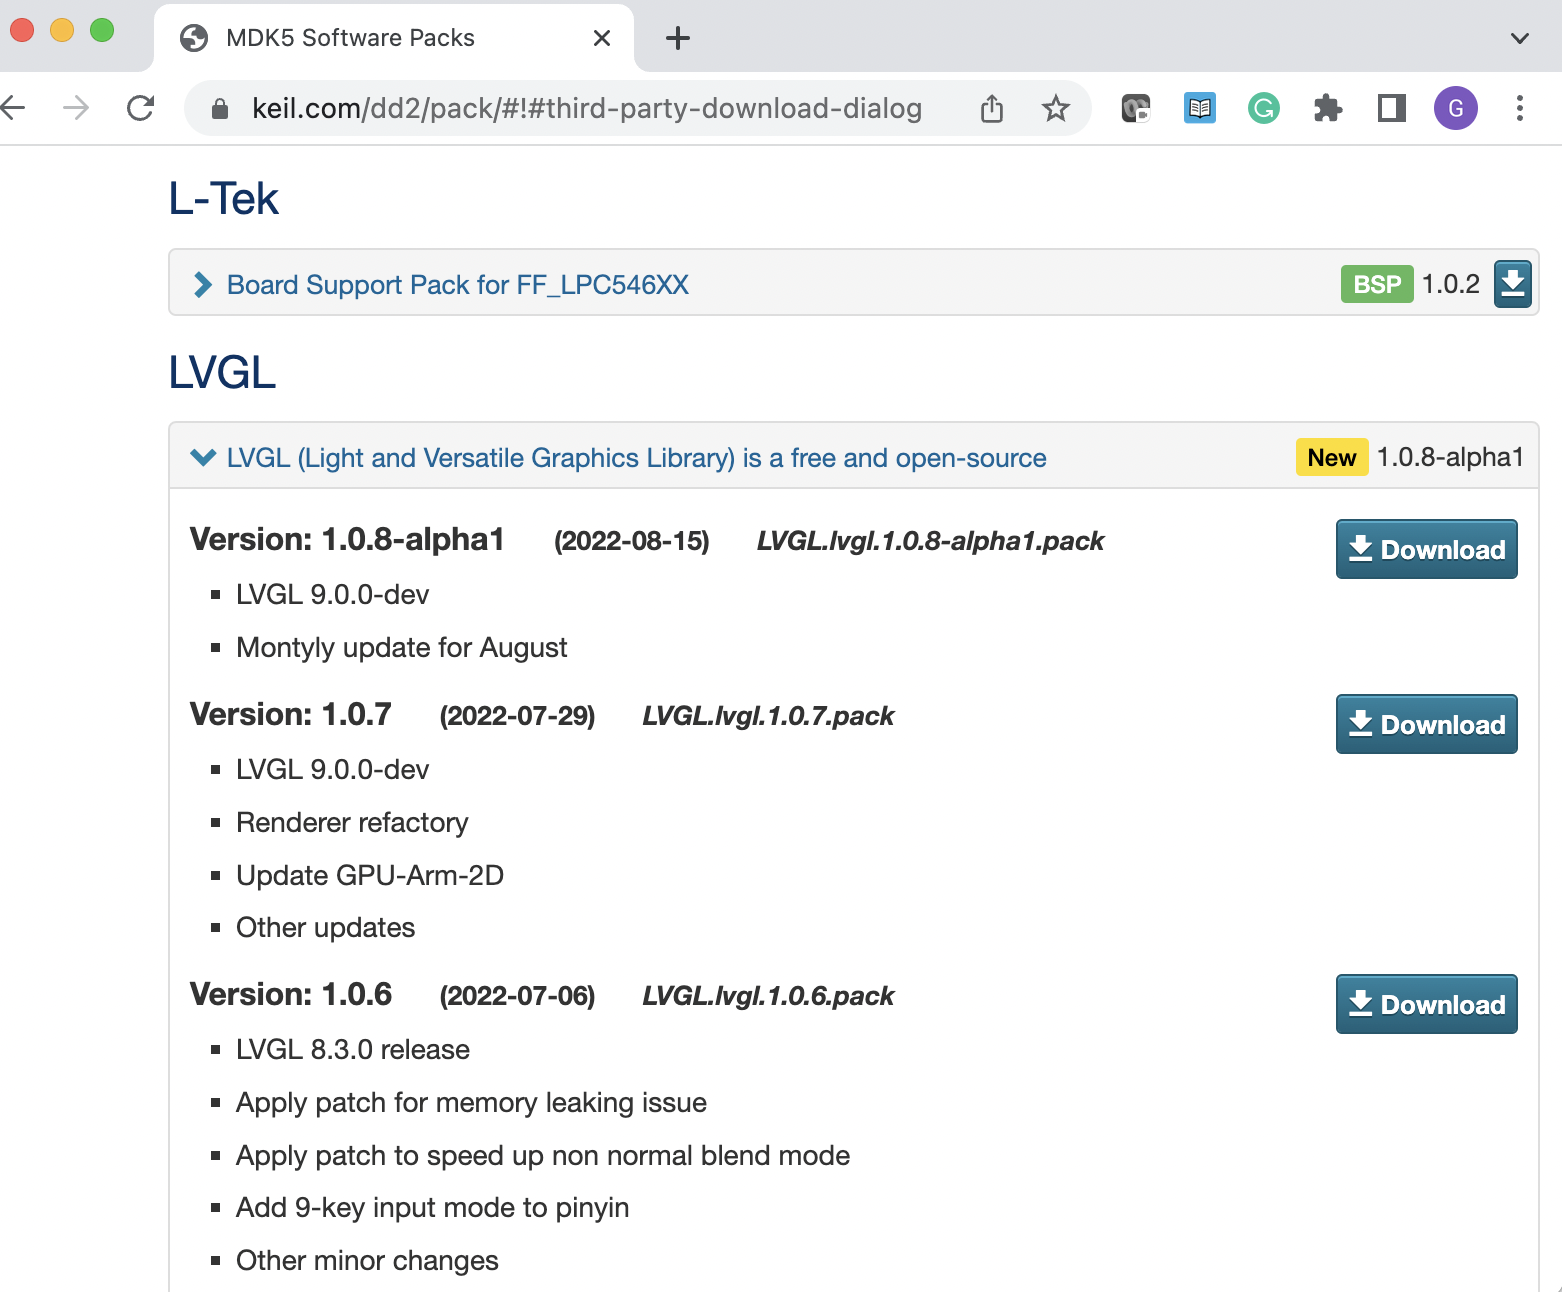Viewport: 1562px width, 1292px height.
Task: Open the Chrome extensions puzzle icon
Action: 1327,108
